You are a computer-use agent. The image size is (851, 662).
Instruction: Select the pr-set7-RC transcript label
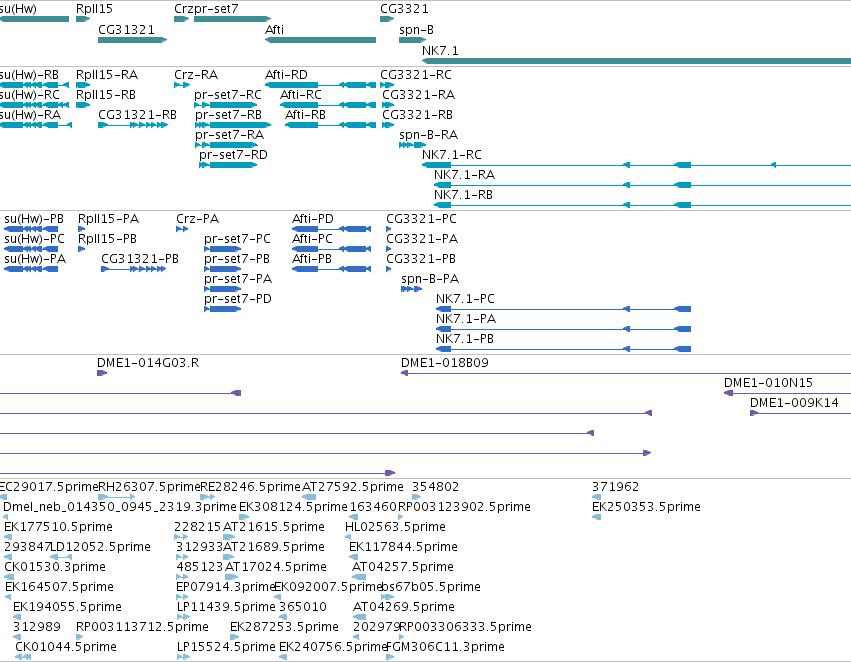point(228,95)
